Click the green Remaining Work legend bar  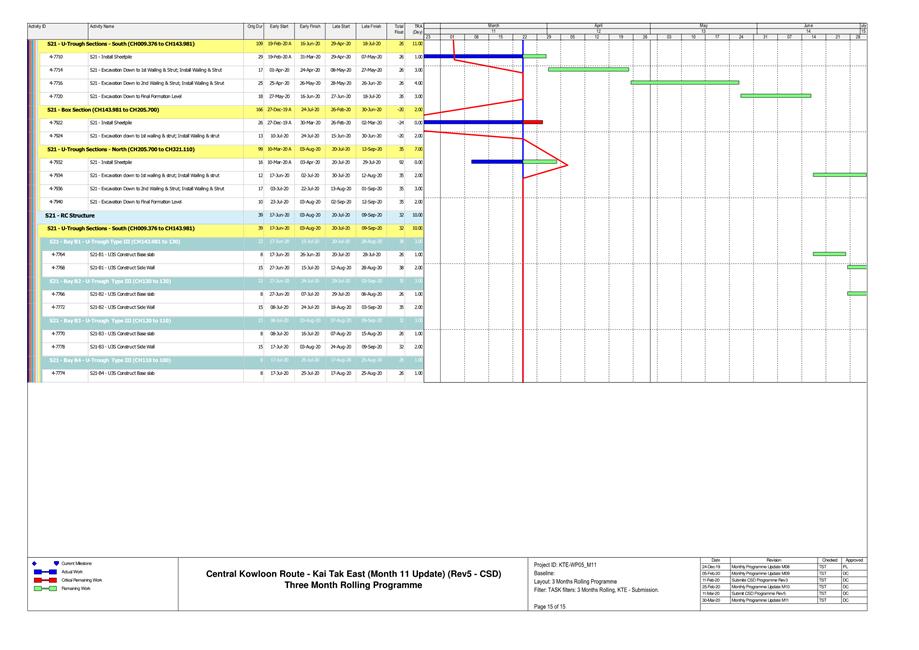pyautogui.click(x=44, y=588)
